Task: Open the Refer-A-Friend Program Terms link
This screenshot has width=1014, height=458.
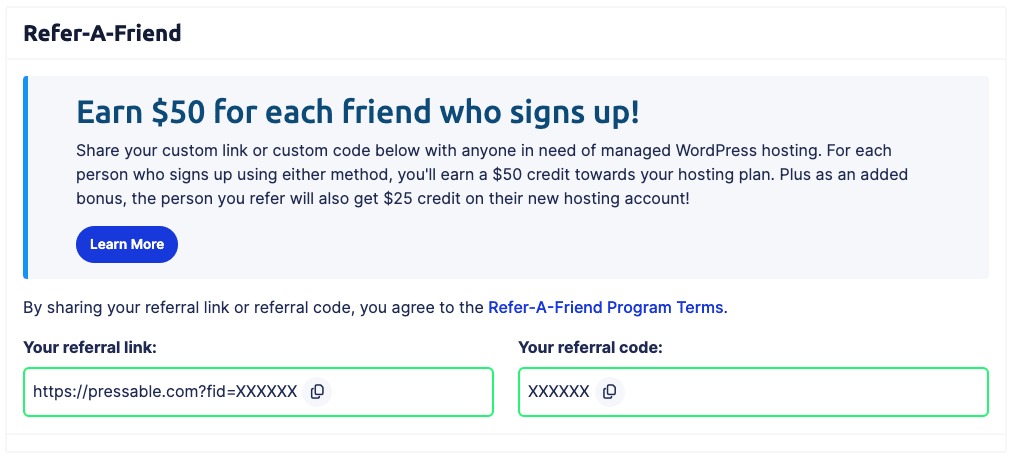Action: (605, 308)
